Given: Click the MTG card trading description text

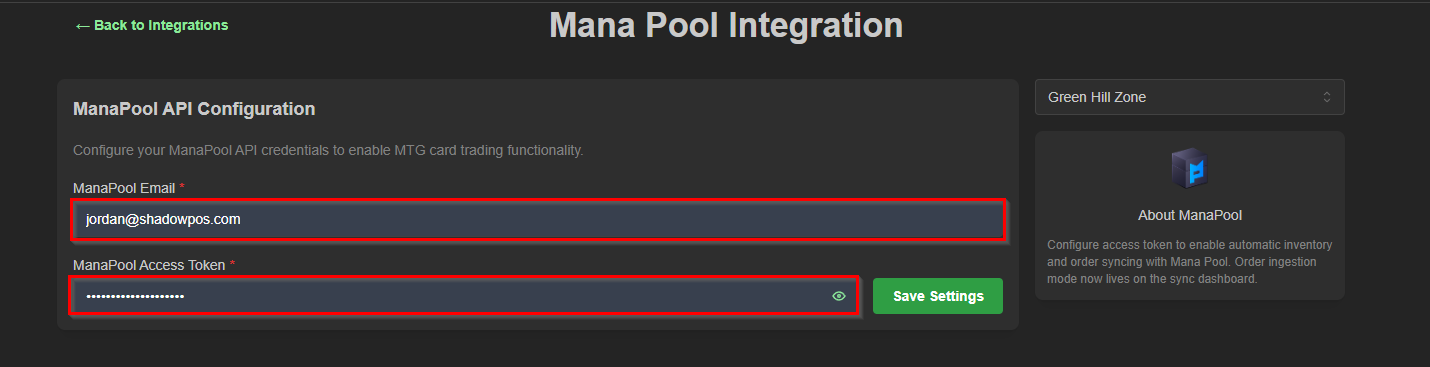Looking at the screenshot, I should (x=328, y=150).
